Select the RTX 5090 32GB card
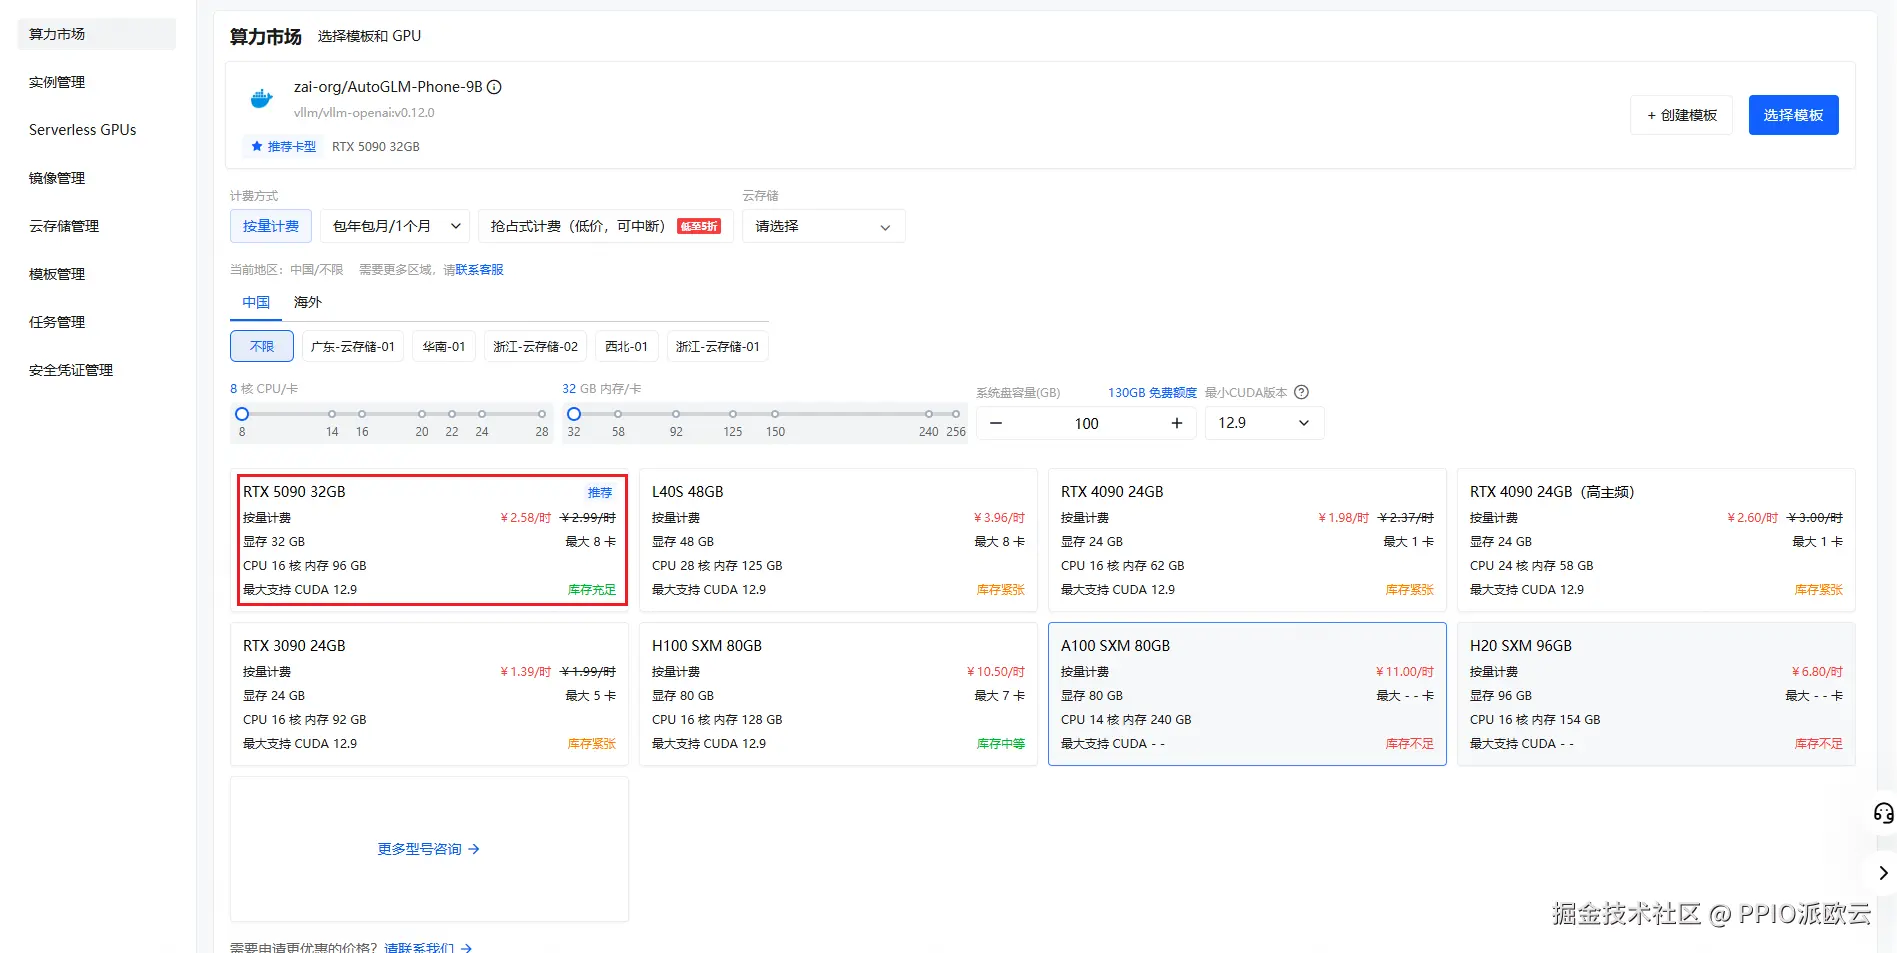1897x953 pixels. (x=430, y=540)
